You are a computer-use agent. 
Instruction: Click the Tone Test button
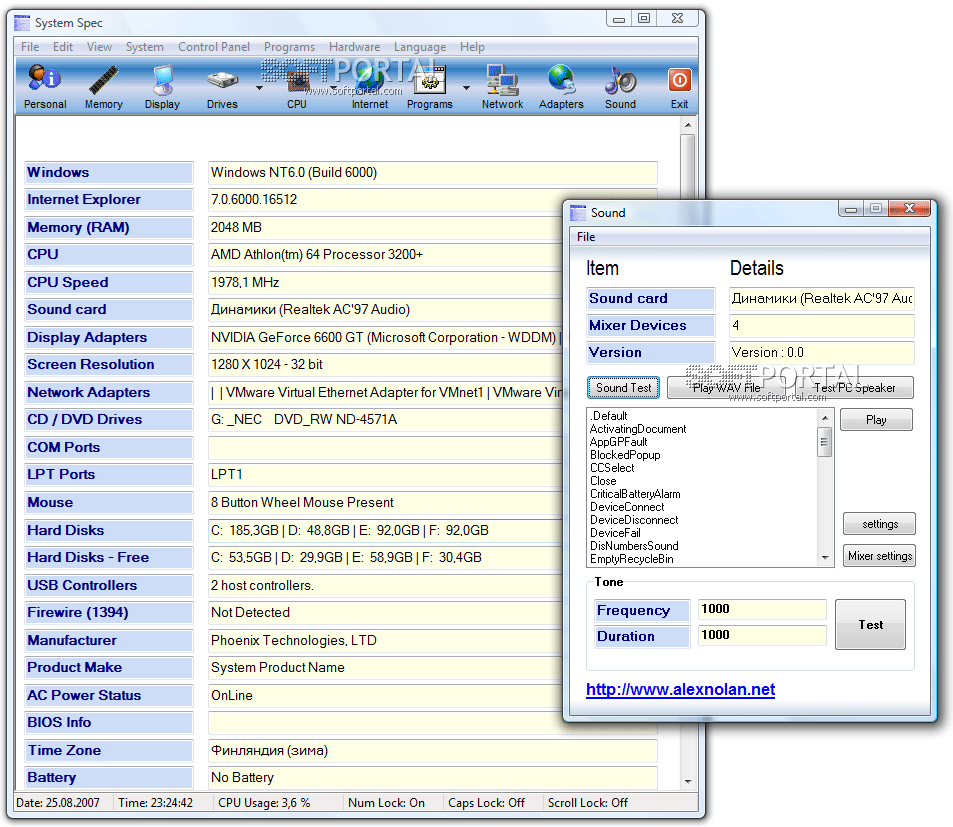[x=870, y=625]
